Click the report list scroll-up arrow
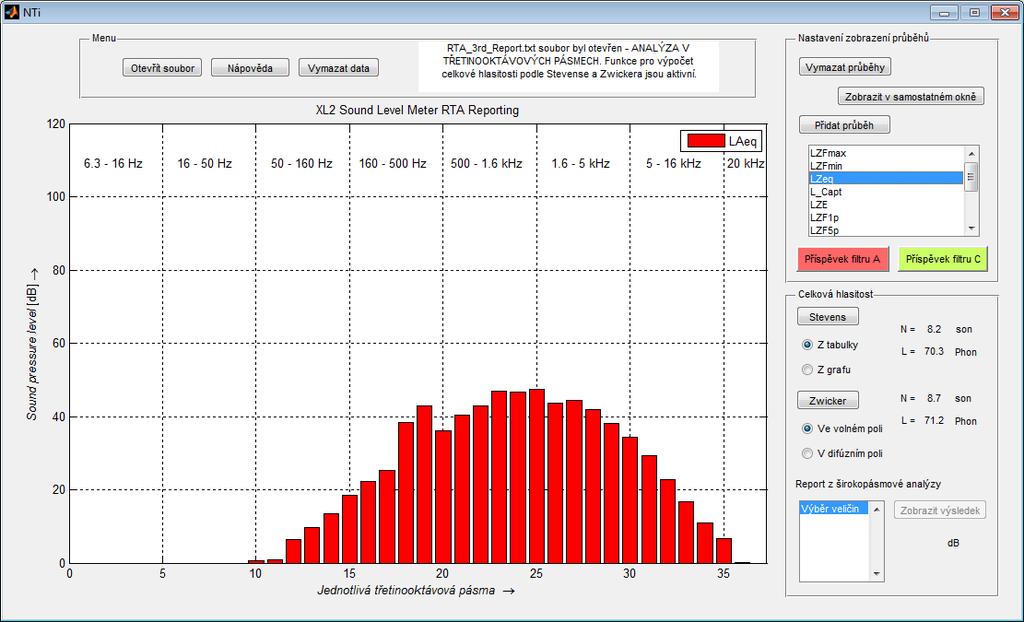The width and height of the screenshot is (1024, 622). [876, 509]
